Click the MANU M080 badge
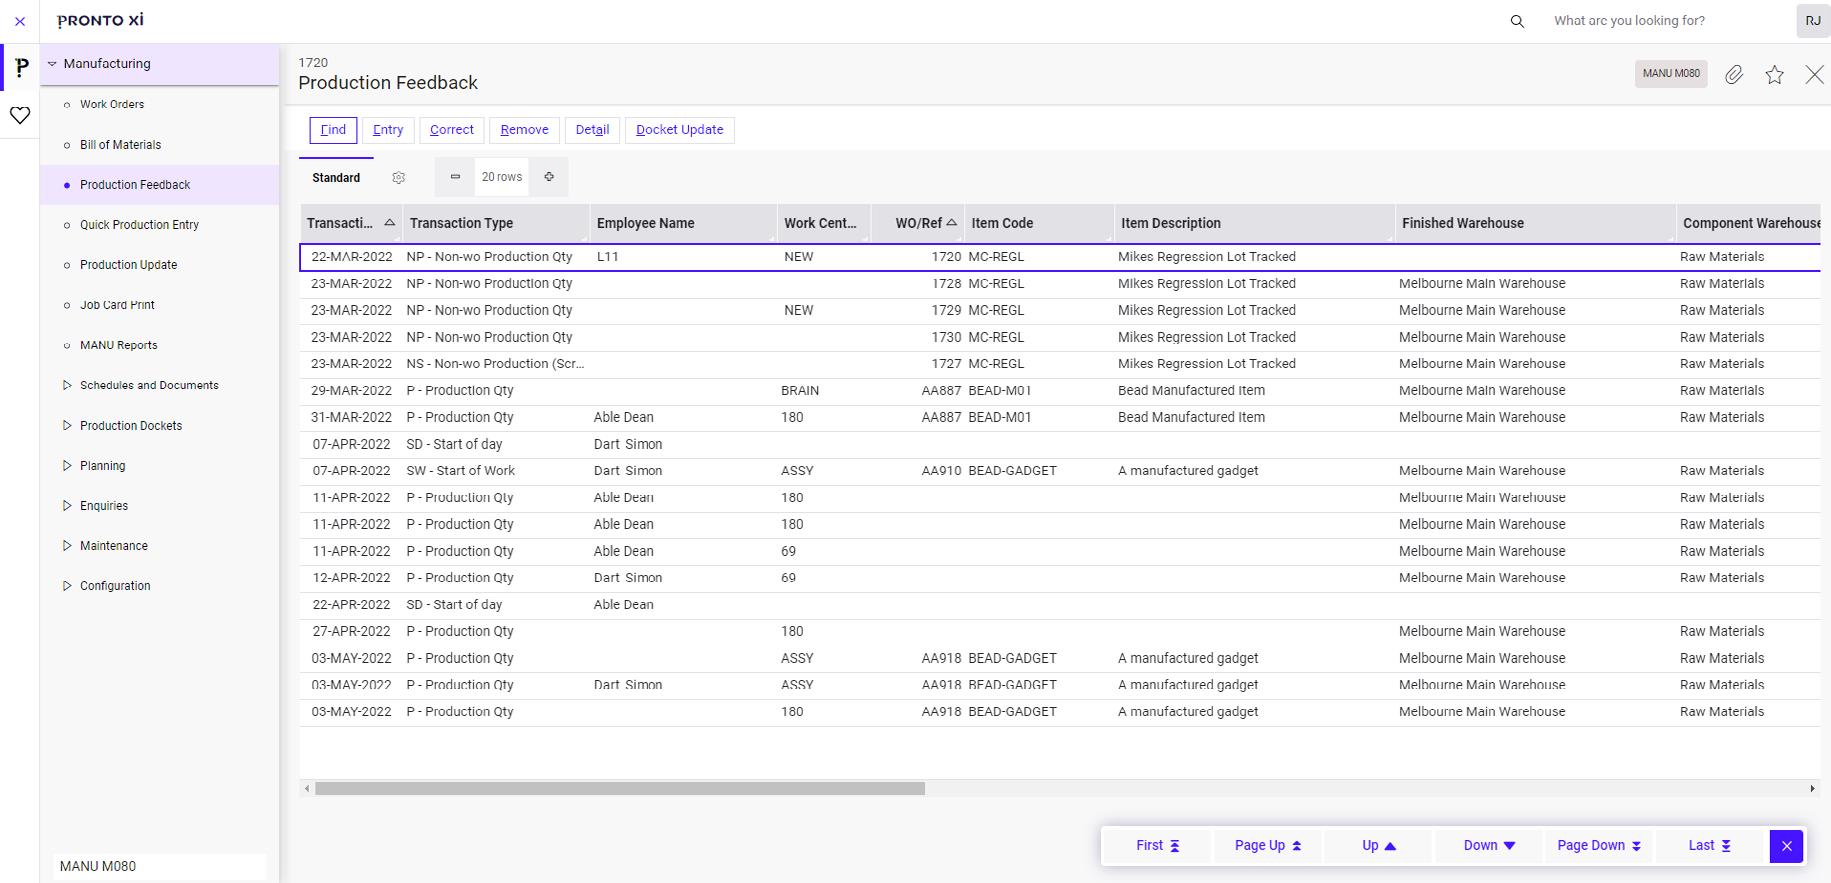 coord(1671,74)
